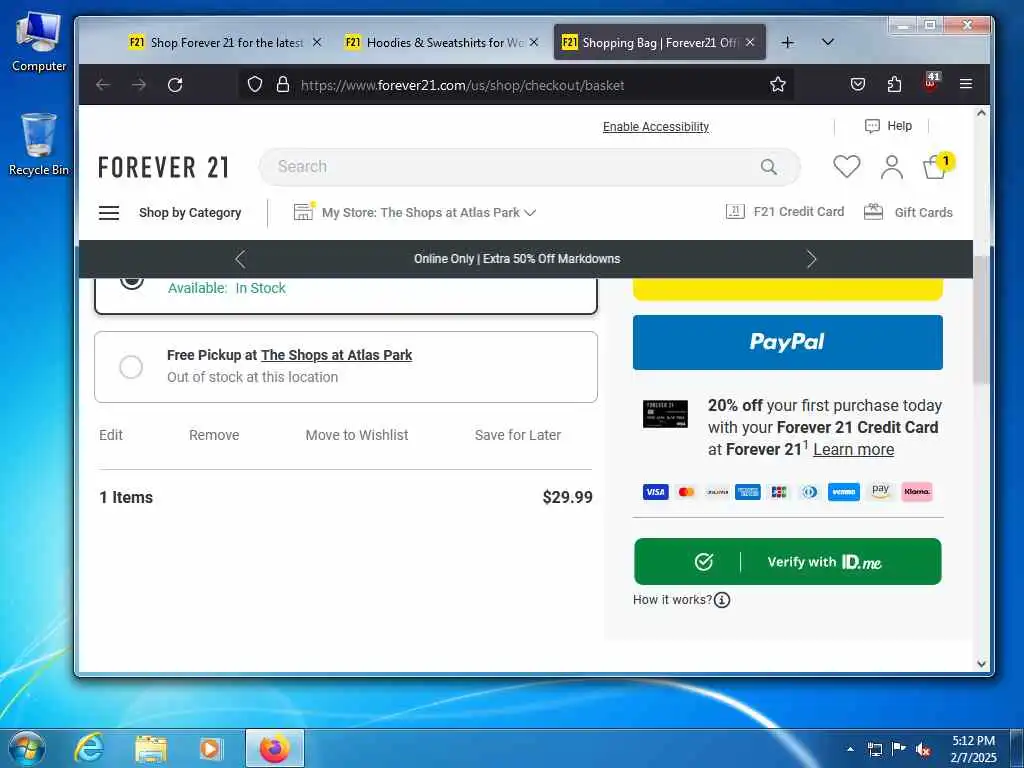Viewport: 1024px width, 768px height.
Task: Click scrollbar down arrow
Action: pyautogui.click(x=981, y=664)
